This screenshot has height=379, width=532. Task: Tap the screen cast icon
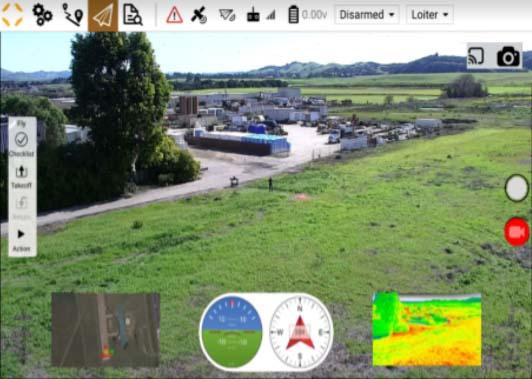(476, 56)
